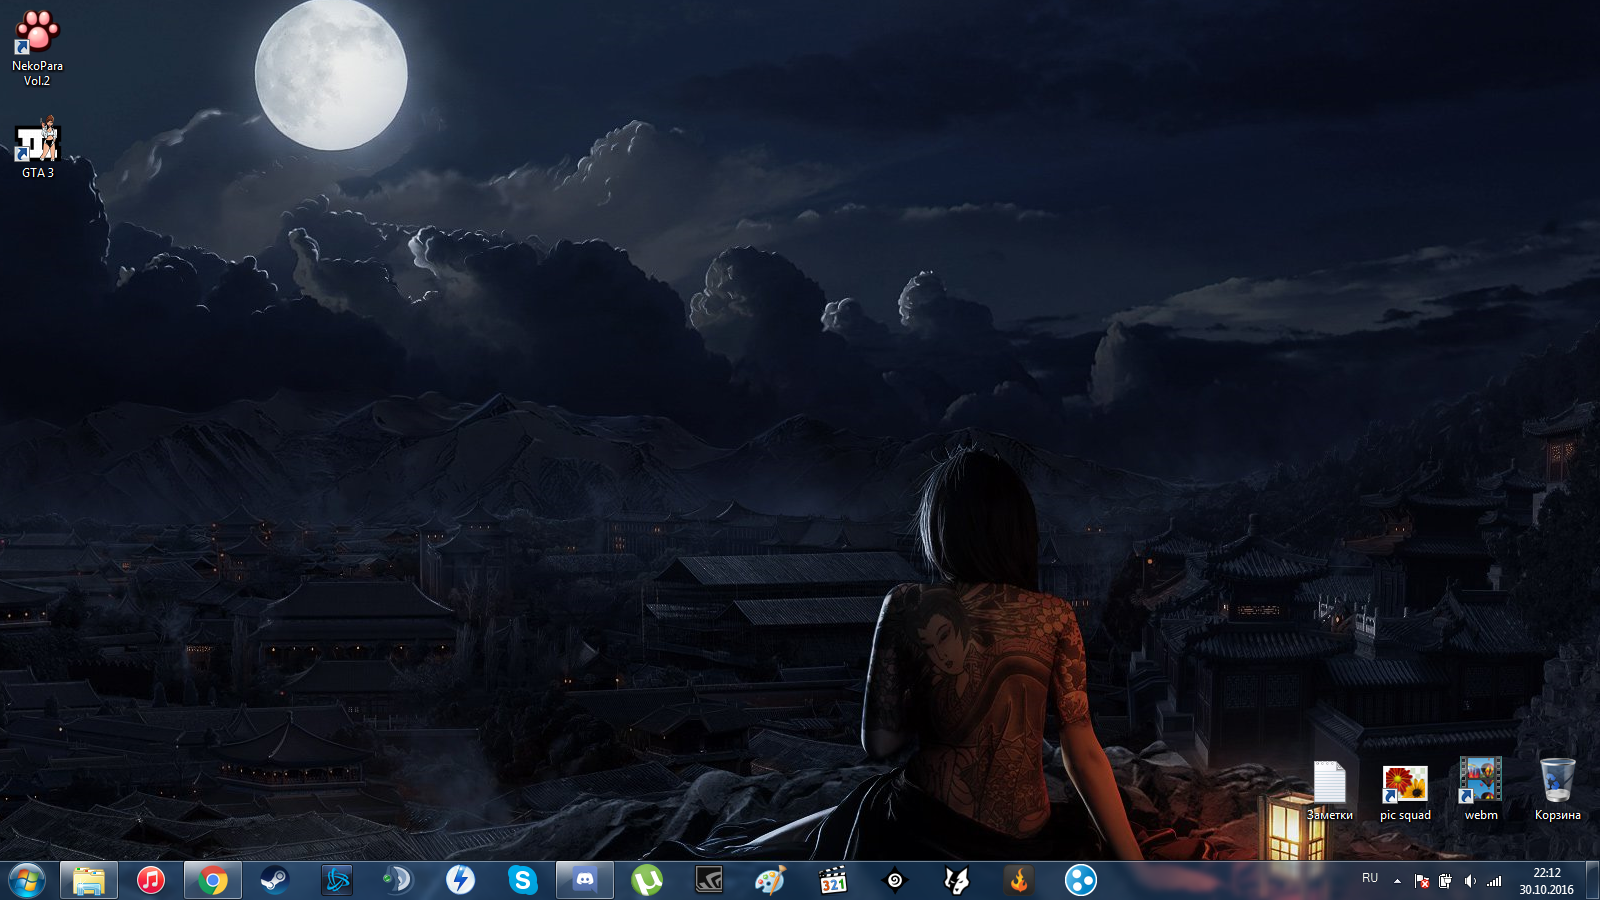Open the volume speaker tray icon
The image size is (1600, 900).
click(x=1469, y=881)
